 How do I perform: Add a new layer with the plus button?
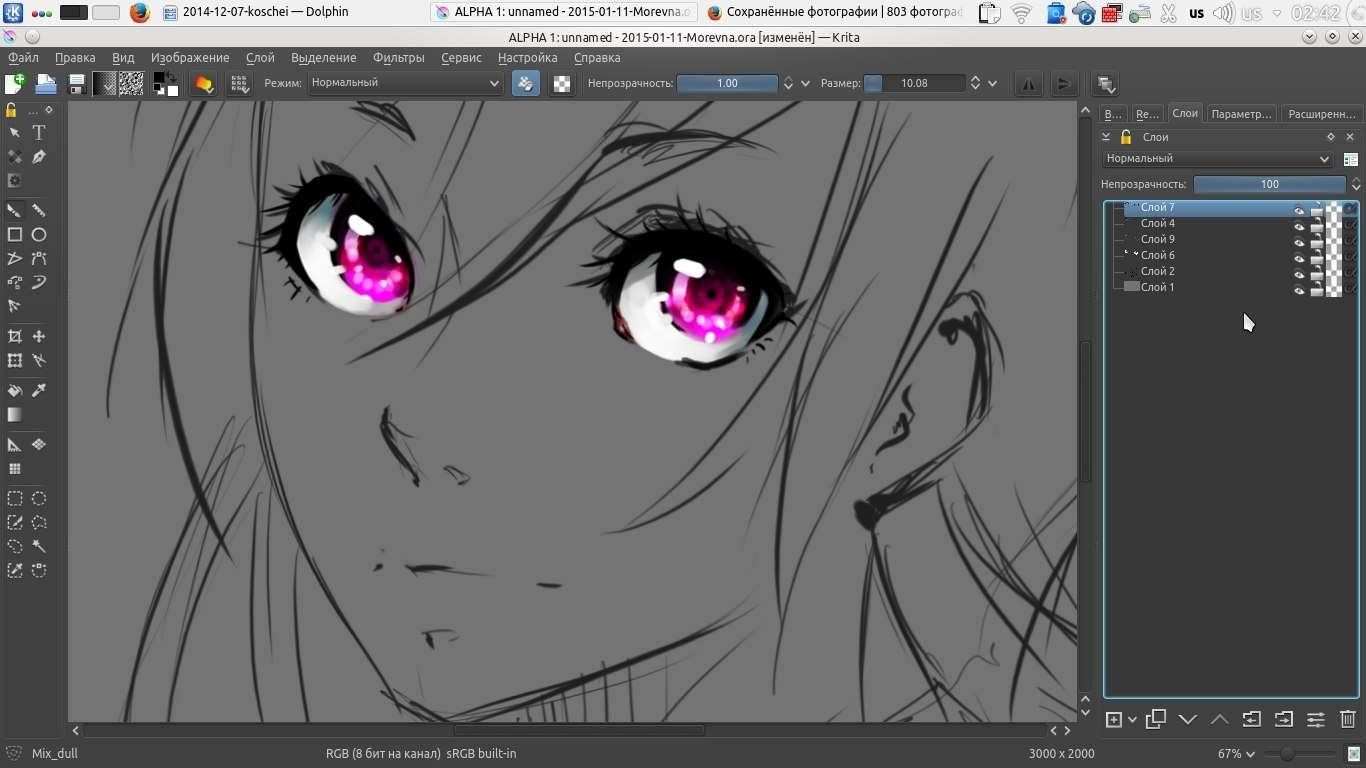point(1113,720)
